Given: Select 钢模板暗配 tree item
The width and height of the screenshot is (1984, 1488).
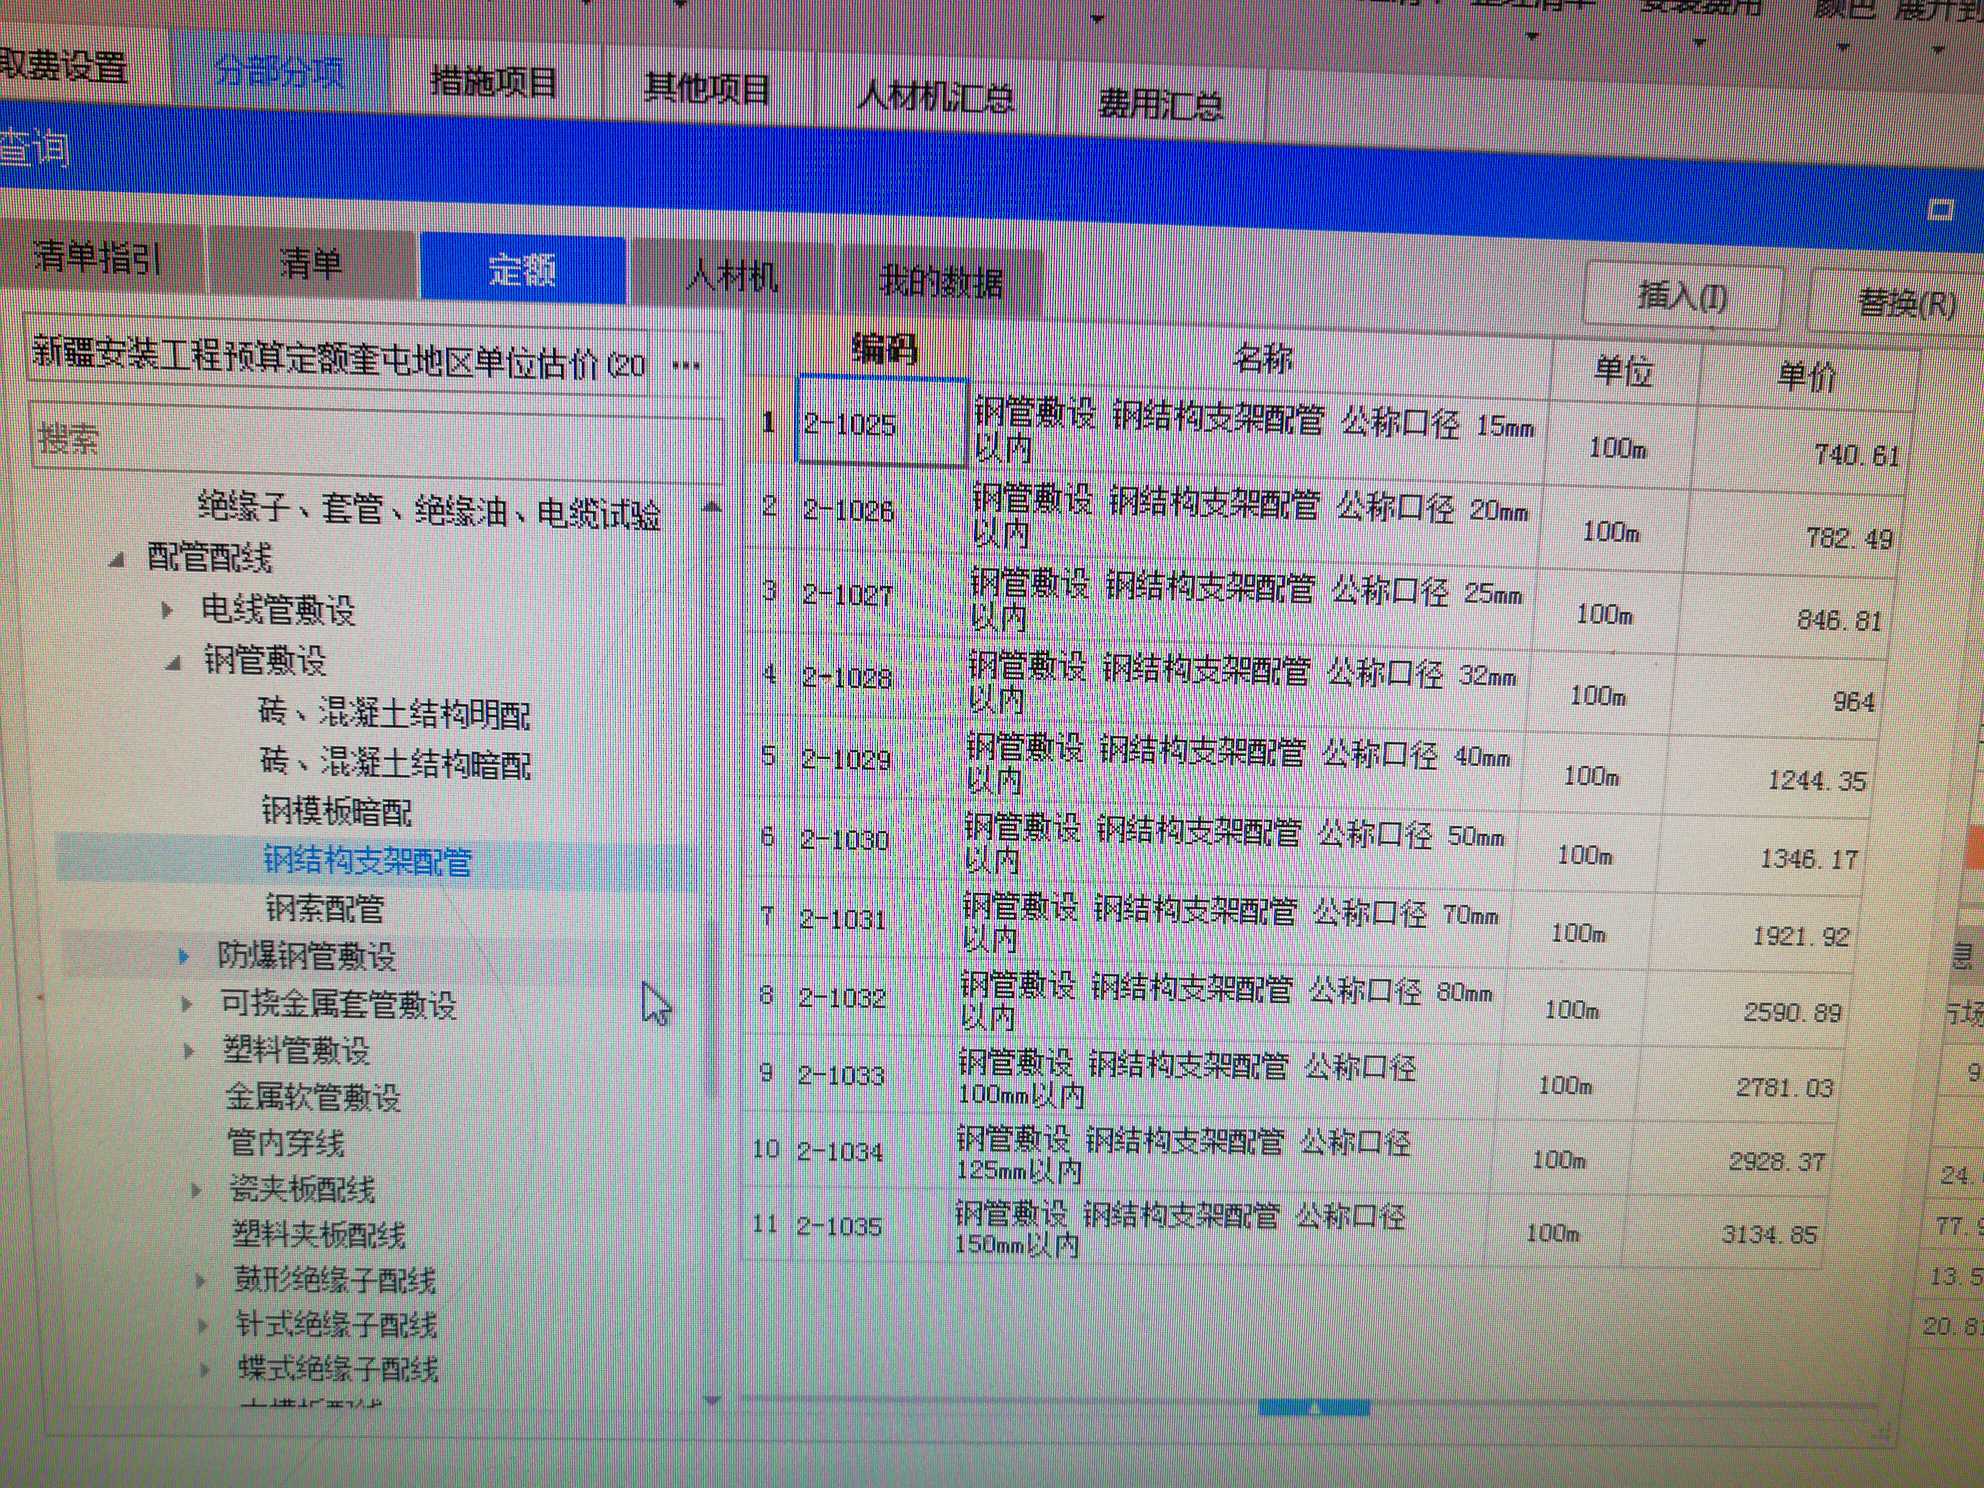Looking at the screenshot, I should [x=337, y=811].
